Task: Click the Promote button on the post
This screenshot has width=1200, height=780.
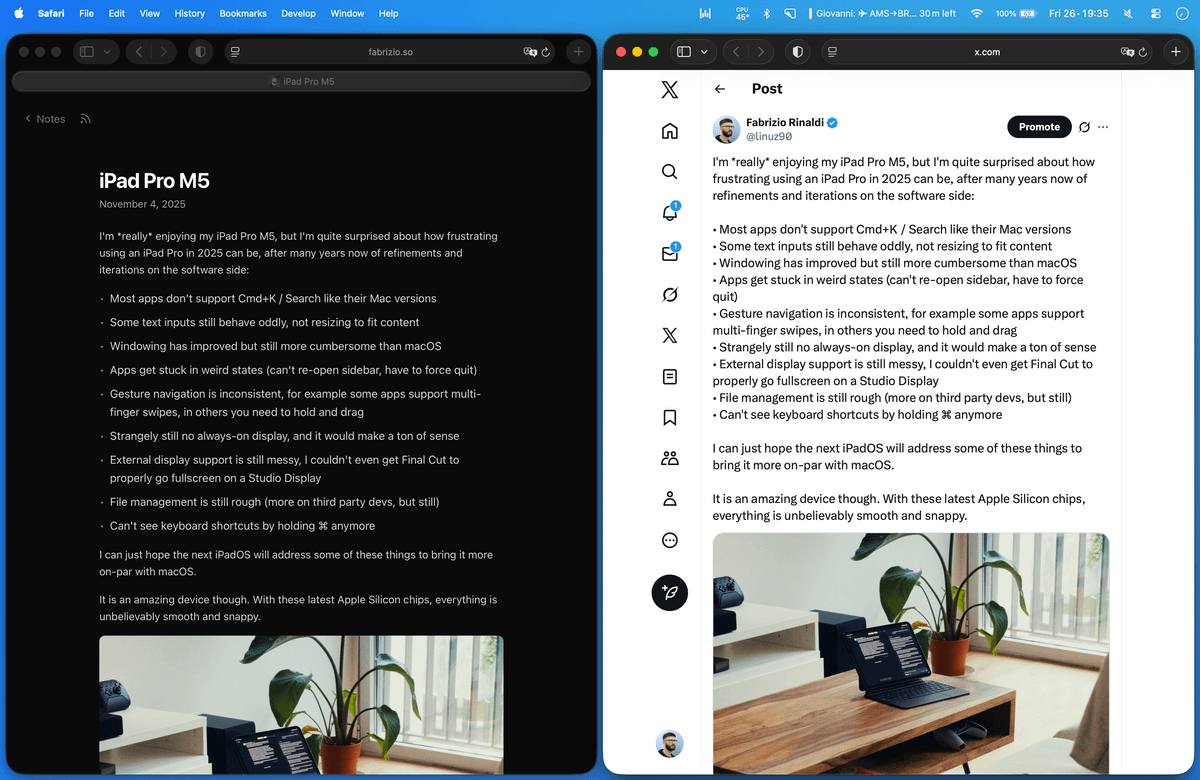Action: pos(1039,127)
